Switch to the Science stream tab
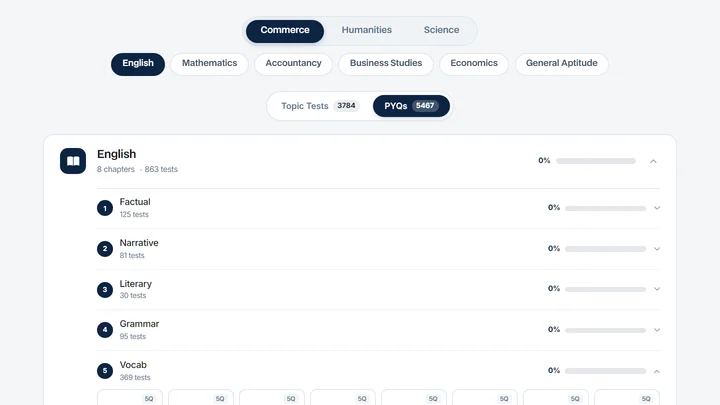Screen dimensions: 720x405 pos(441,30)
